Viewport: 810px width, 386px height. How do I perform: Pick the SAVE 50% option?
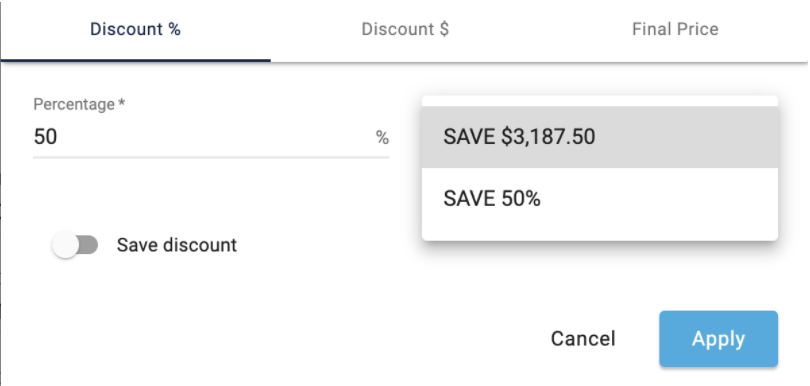[x=600, y=199]
